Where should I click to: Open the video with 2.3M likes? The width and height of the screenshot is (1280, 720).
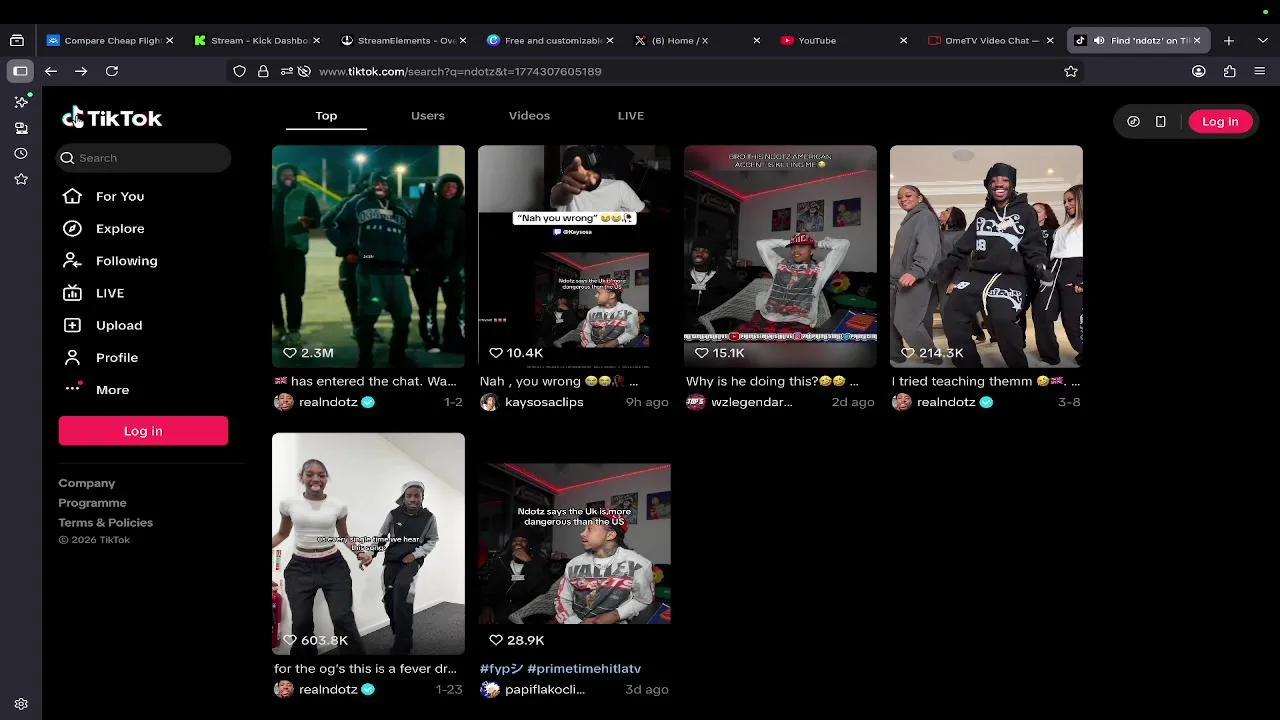[x=368, y=256]
